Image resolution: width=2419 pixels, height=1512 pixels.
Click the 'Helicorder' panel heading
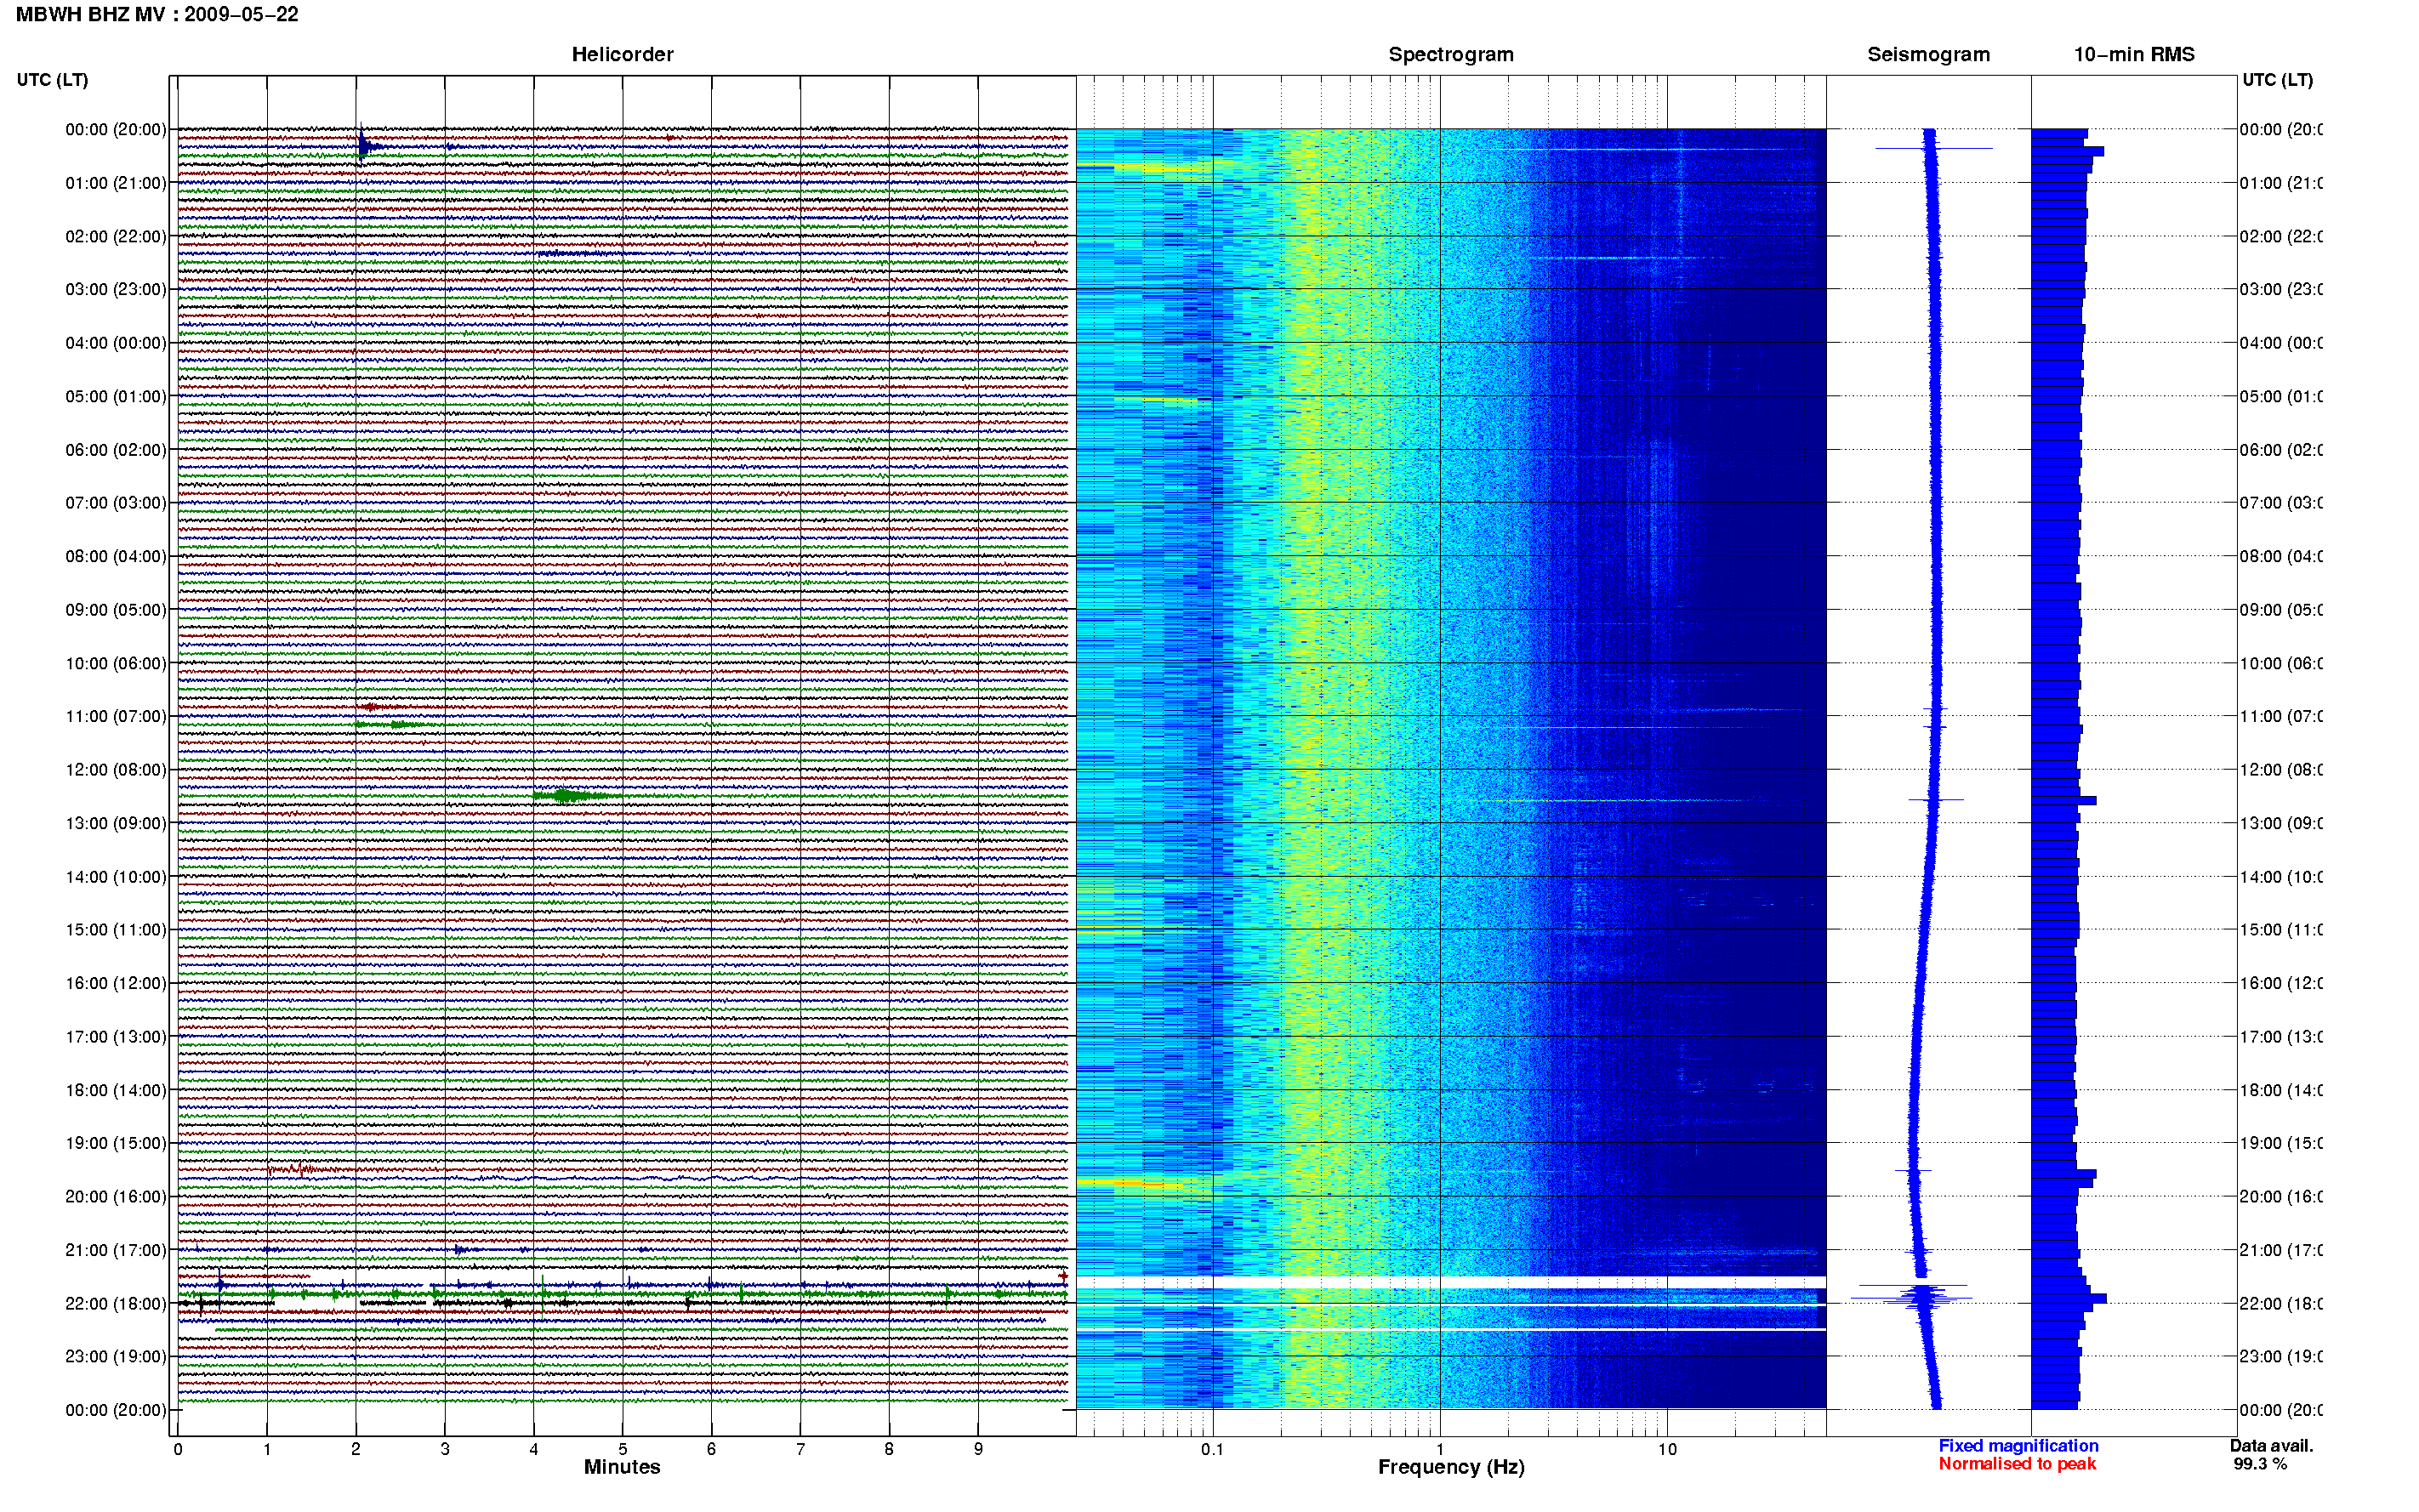[622, 54]
